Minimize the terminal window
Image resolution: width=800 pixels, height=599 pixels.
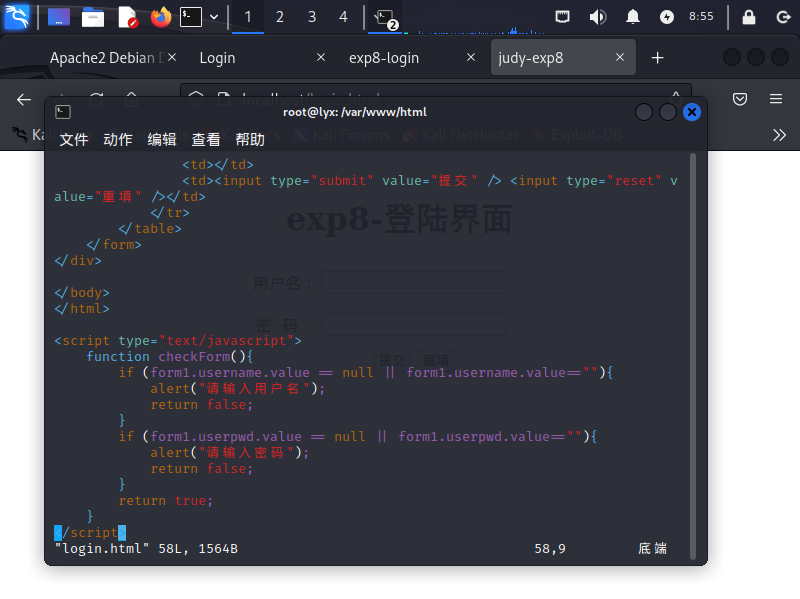(x=644, y=112)
